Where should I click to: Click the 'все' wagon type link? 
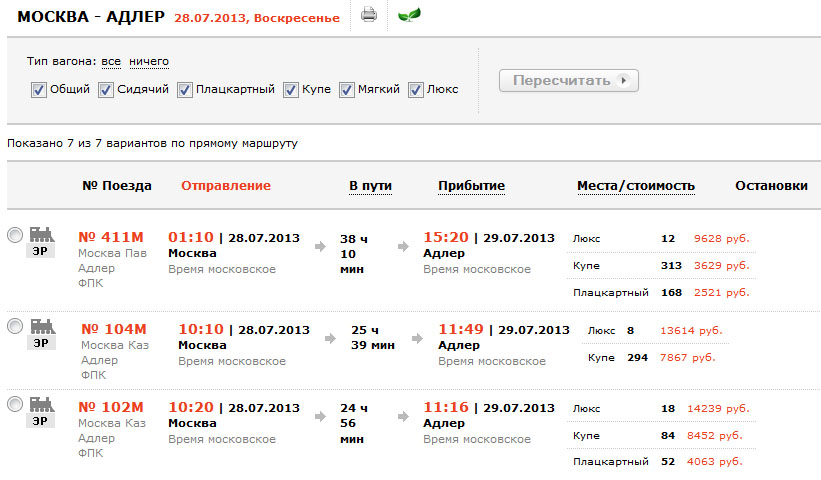tap(111, 62)
